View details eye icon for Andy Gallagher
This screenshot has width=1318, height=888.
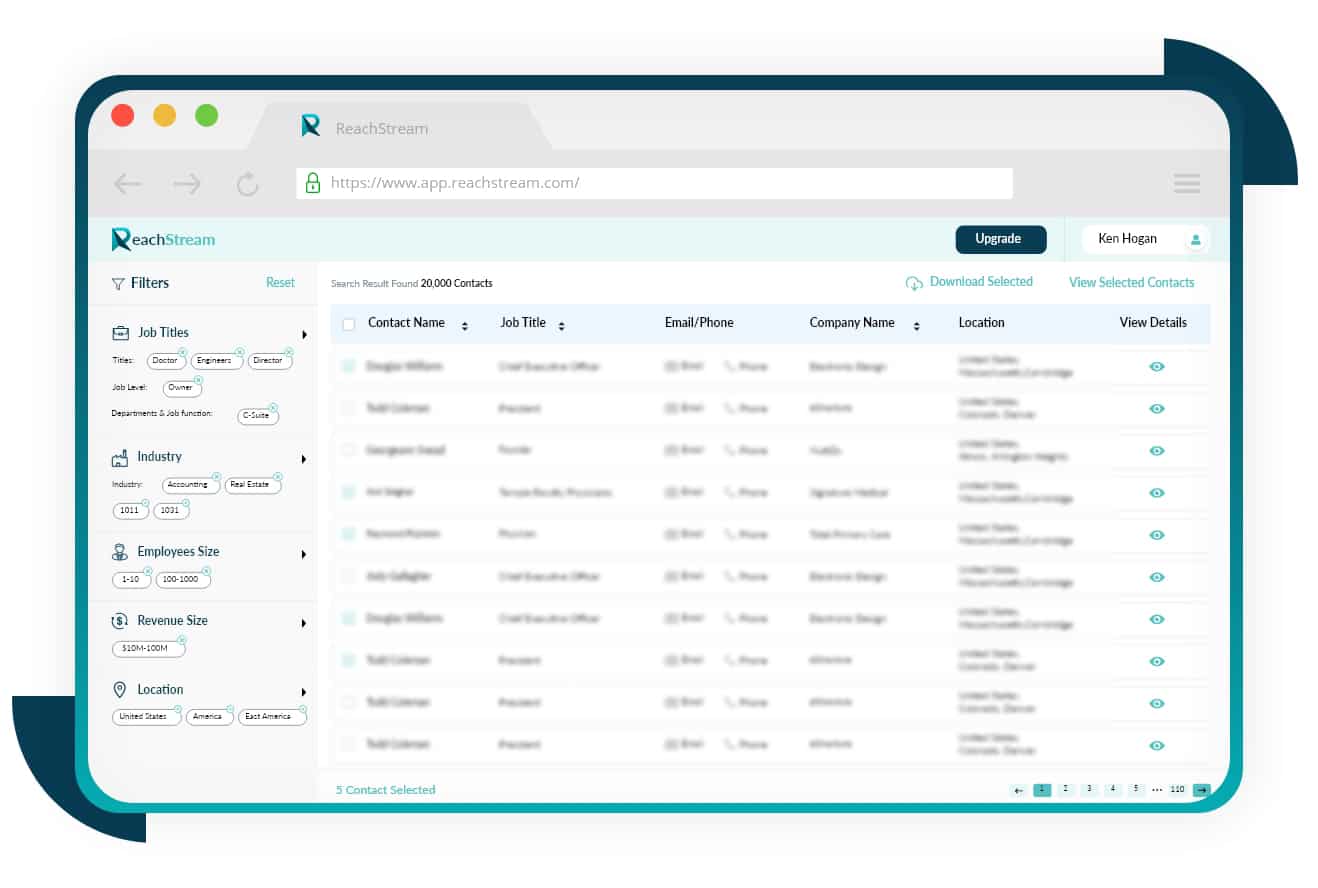[1157, 577]
